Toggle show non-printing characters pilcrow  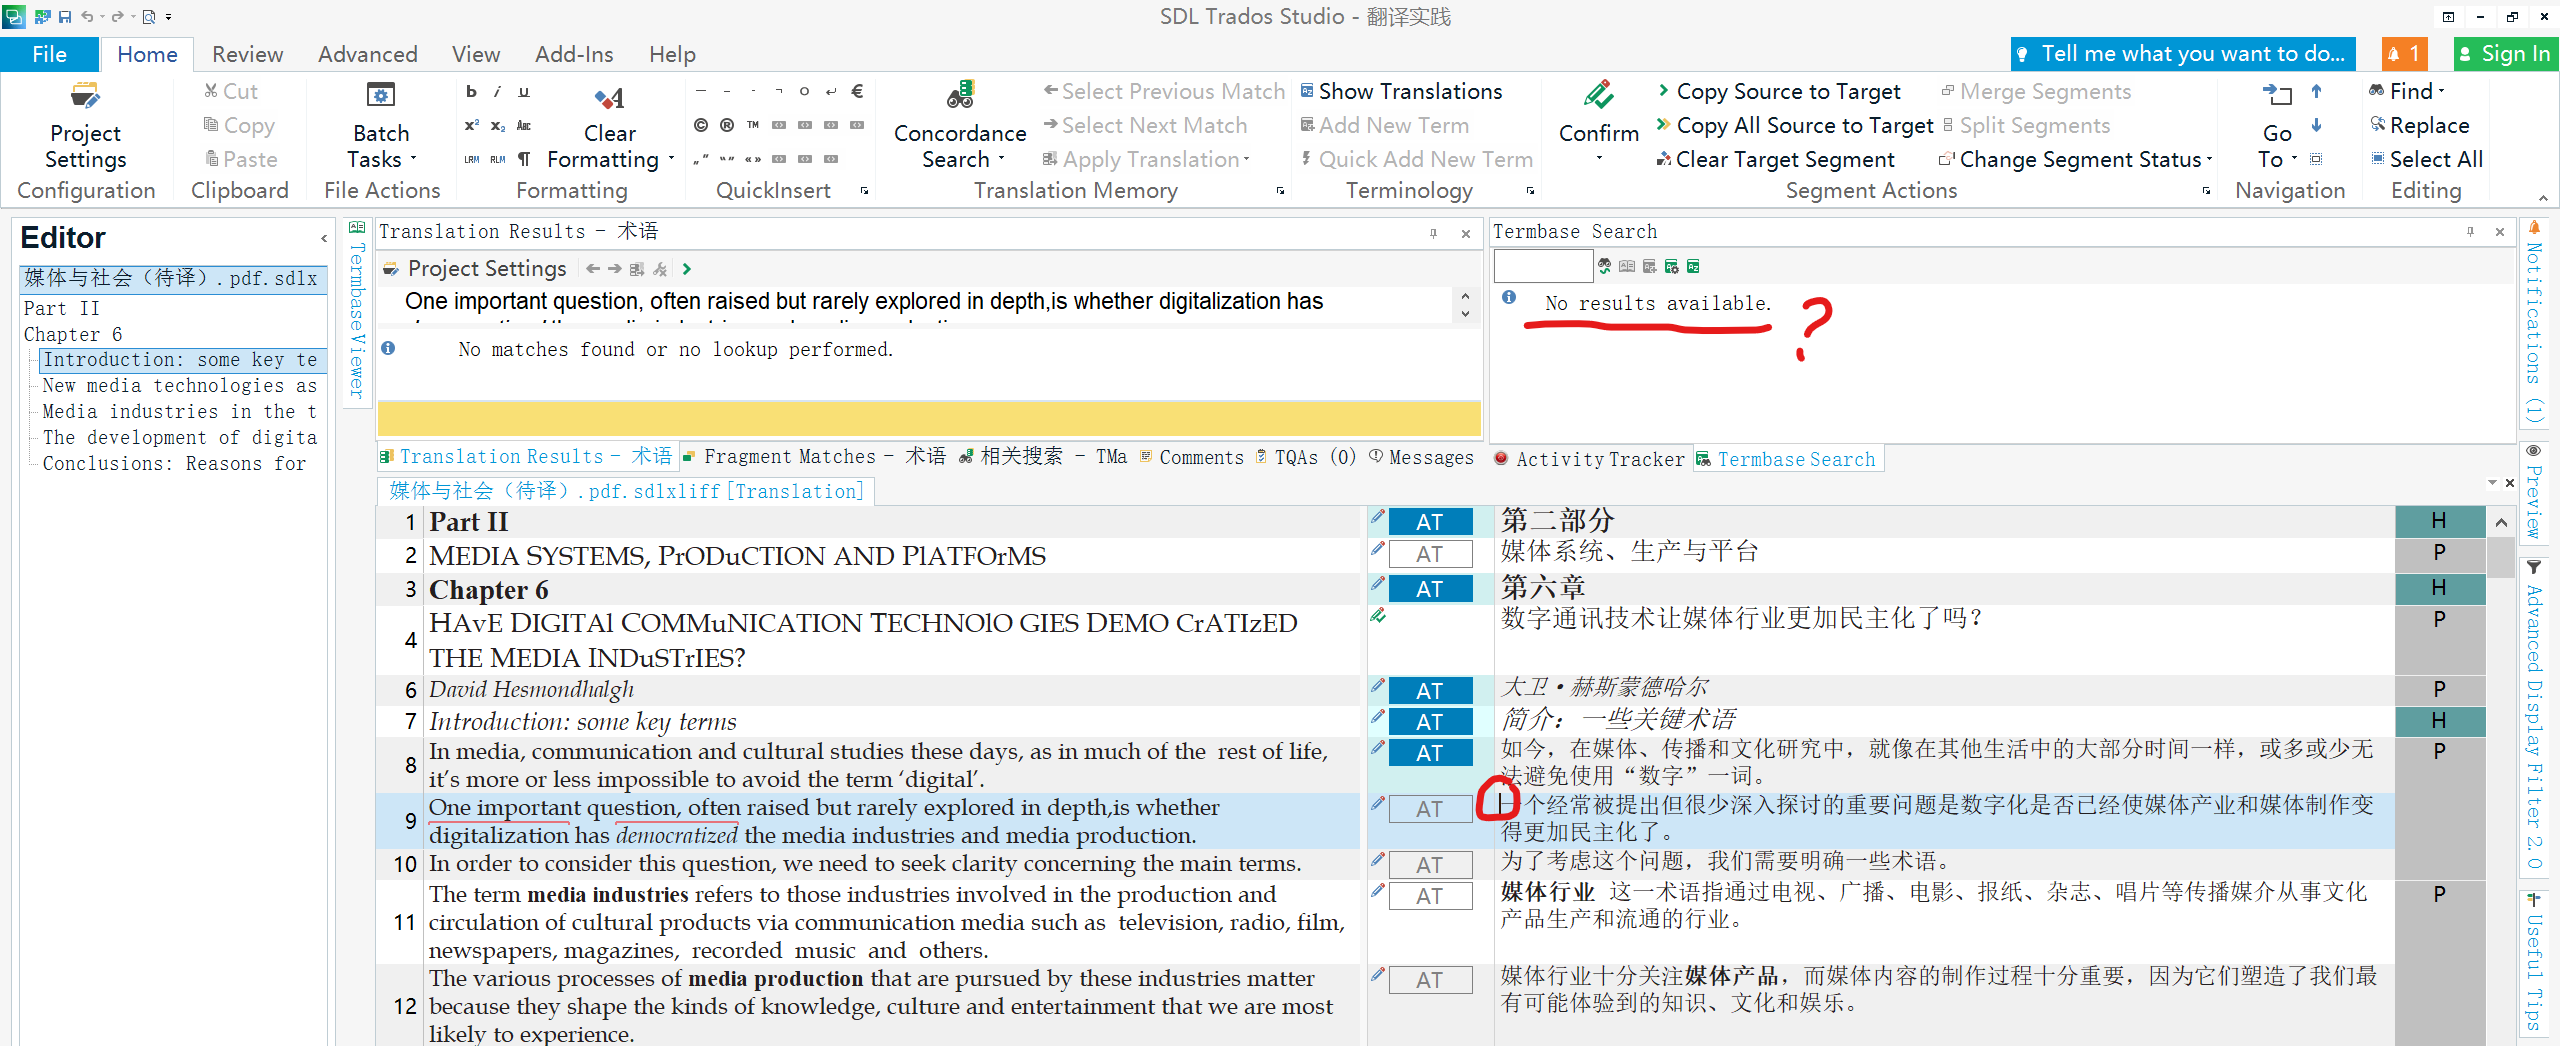tap(523, 159)
